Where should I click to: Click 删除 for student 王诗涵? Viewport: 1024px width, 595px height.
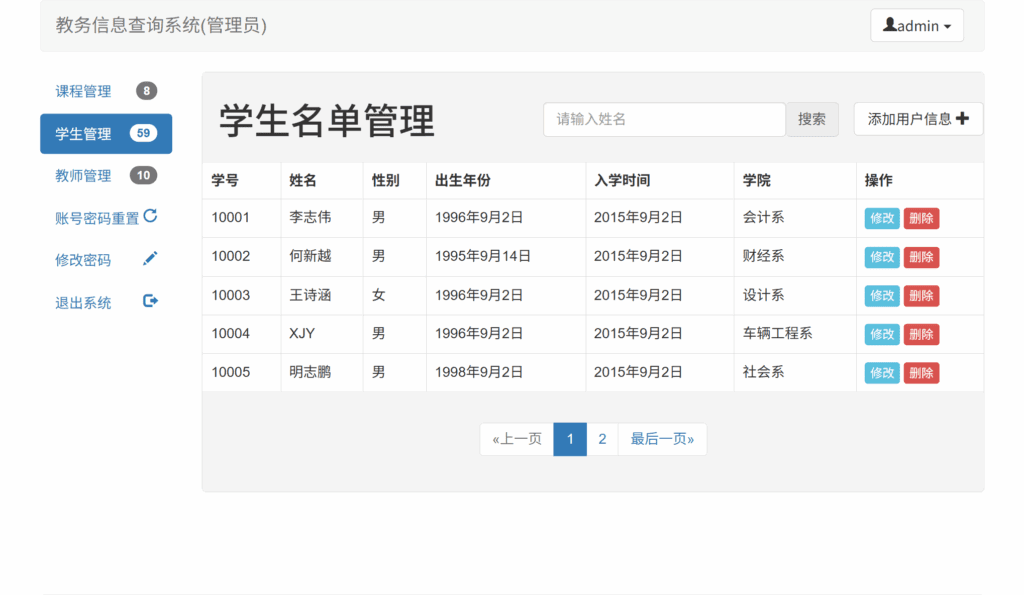tap(920, 295)
